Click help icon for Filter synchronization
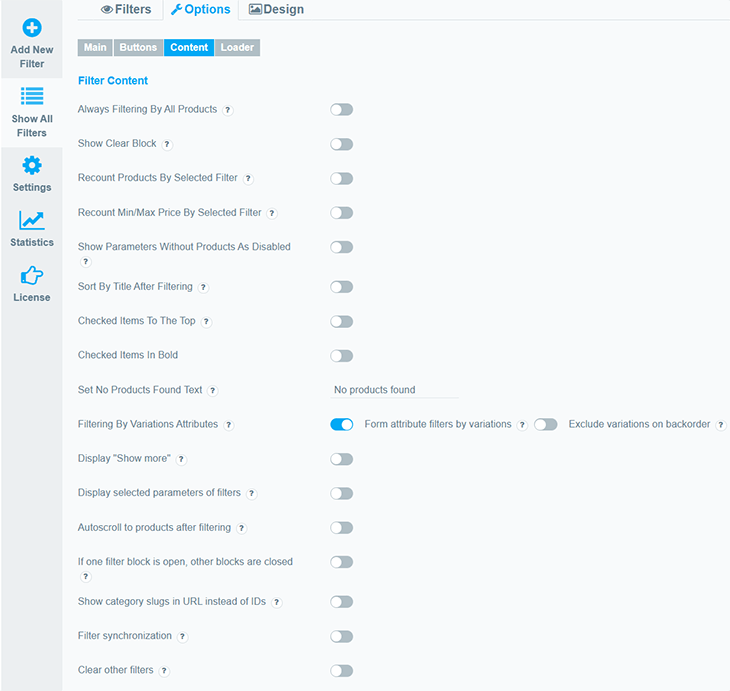This screenshot has height=691, width=730. tap(182, 637)
